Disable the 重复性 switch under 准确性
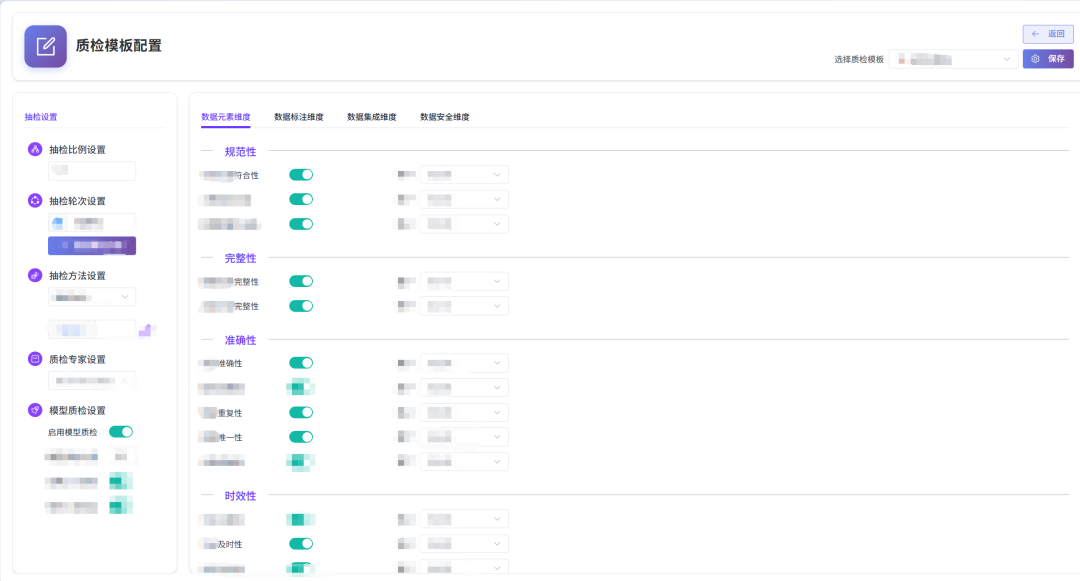This screenshot has width=1080, height=581. coord(301,412)
